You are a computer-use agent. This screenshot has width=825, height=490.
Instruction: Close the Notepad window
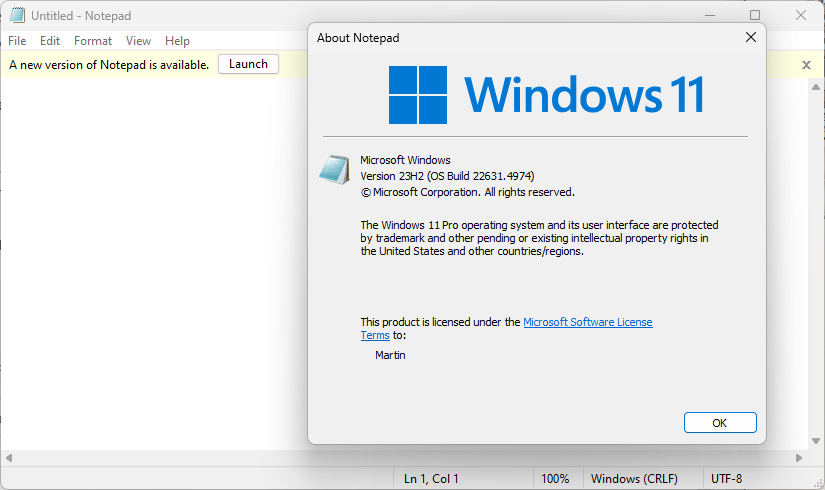(x=801, y=15)
